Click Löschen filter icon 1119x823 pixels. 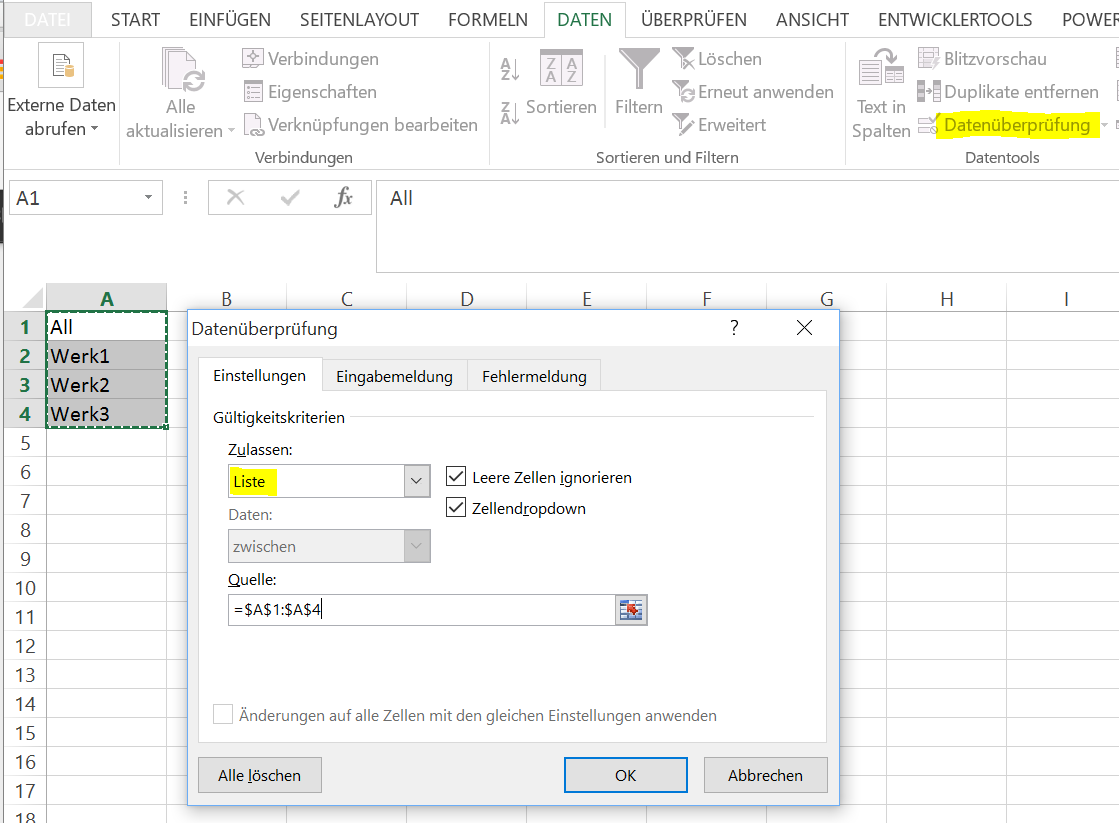coord(683,59)
